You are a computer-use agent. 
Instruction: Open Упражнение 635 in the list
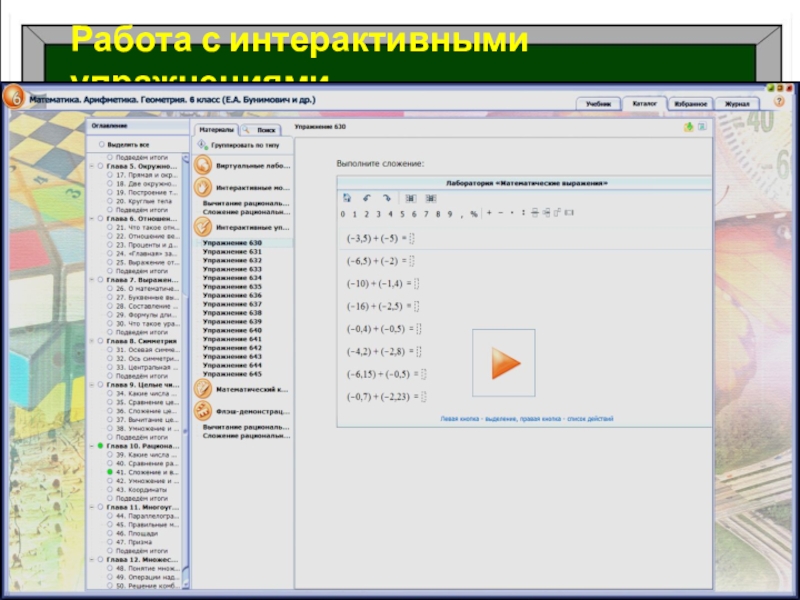pos(232,287)
